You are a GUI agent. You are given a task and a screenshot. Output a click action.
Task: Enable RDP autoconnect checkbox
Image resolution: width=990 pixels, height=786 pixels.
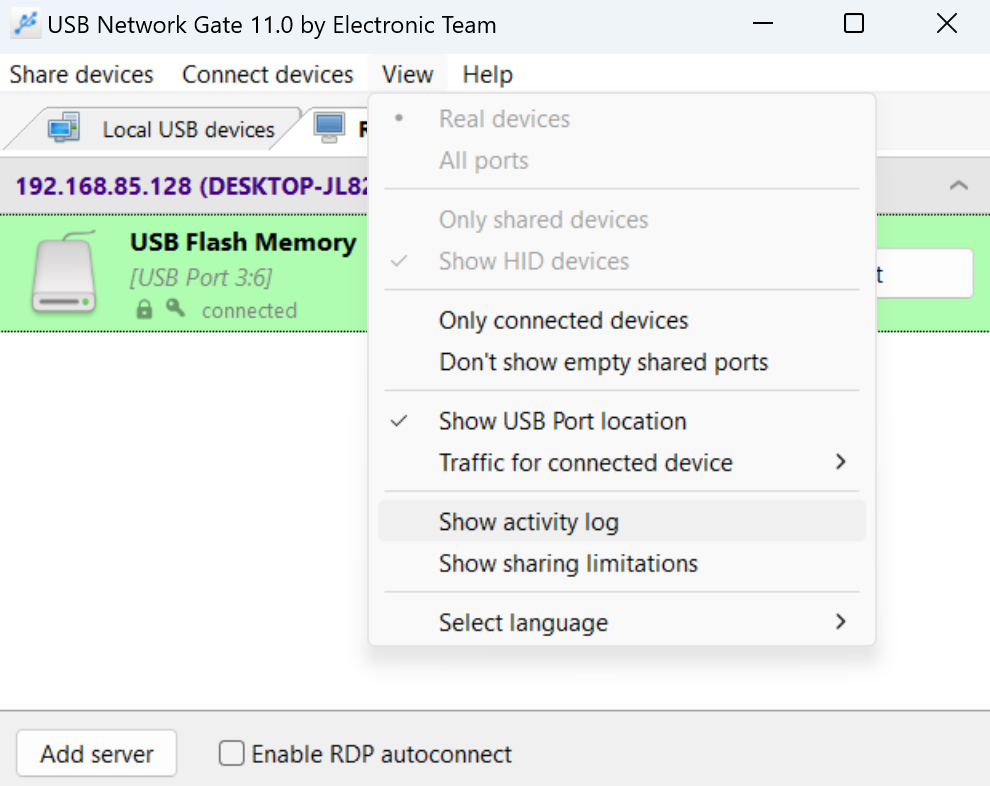point(232,753)
